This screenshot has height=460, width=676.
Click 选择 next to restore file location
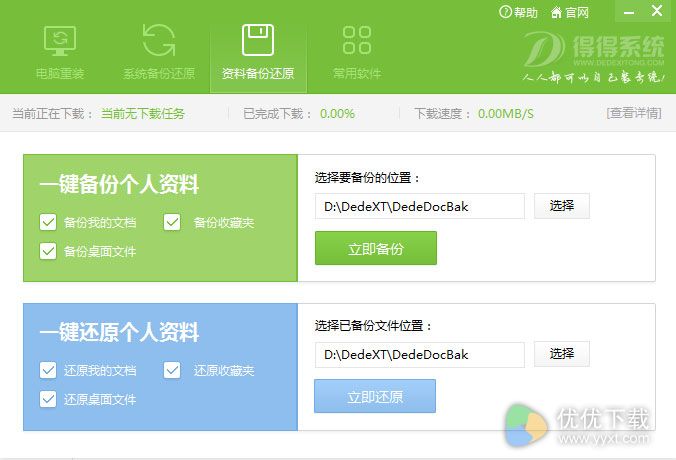click(x=562, y=354)
